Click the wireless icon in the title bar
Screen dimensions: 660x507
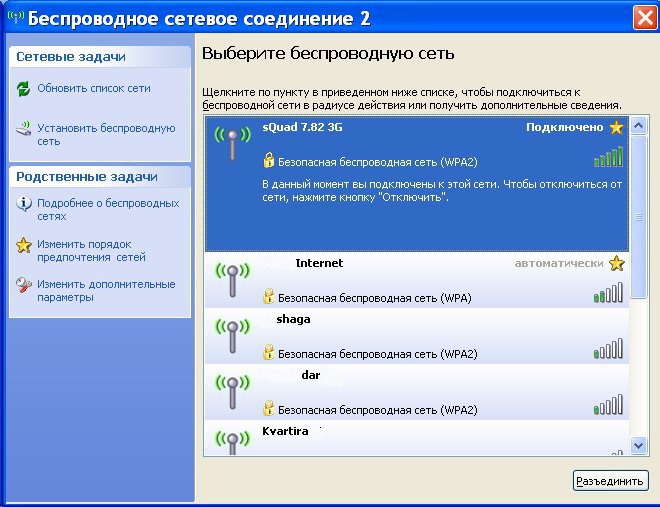[16, 18]
